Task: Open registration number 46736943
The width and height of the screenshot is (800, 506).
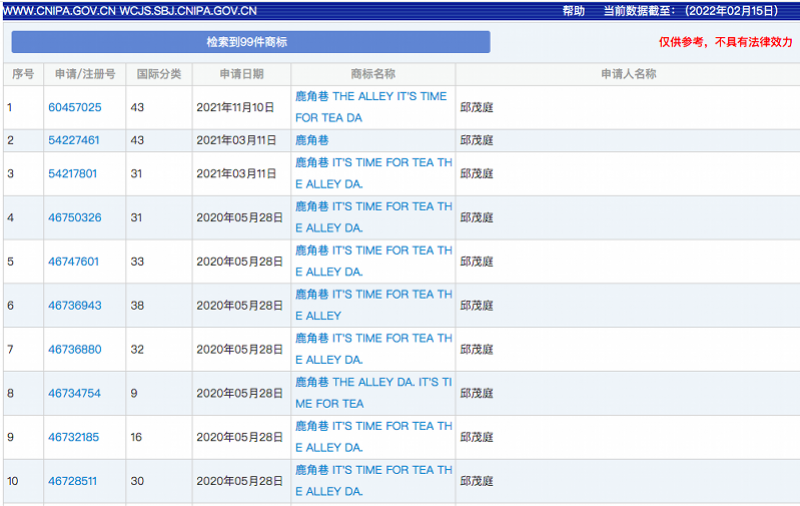Action: (x=74, y=305)
